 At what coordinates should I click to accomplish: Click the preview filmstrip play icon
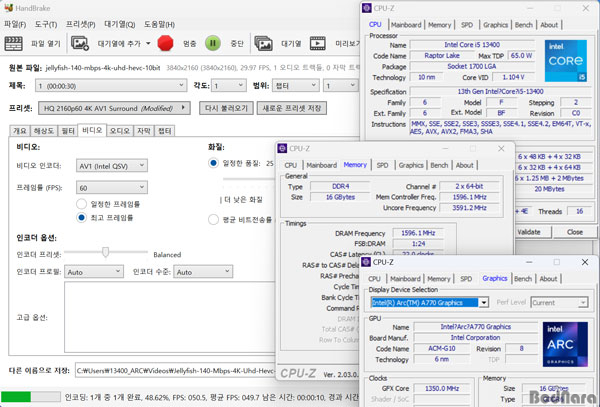(318, 44)
